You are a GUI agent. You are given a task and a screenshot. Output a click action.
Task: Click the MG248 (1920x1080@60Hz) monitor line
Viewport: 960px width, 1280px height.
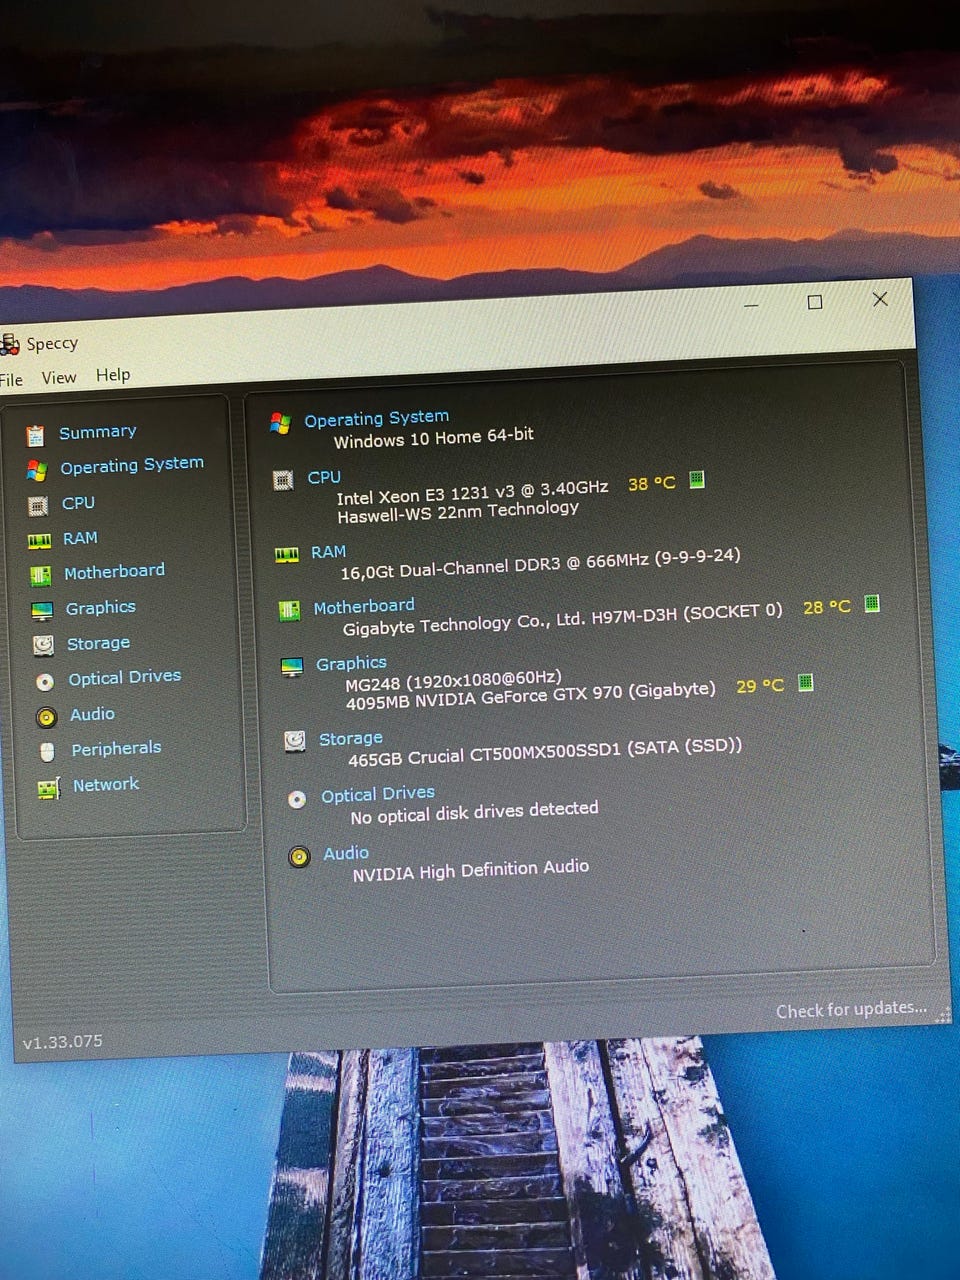(x=454, y=681)
